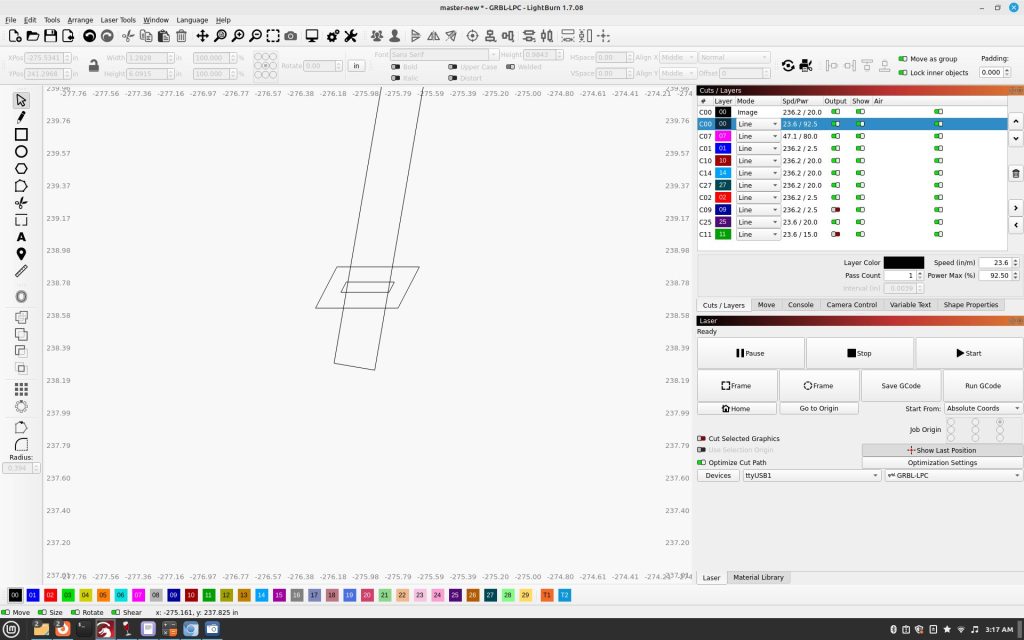Open the camera capture toolbar icon

tap(290, 36)
